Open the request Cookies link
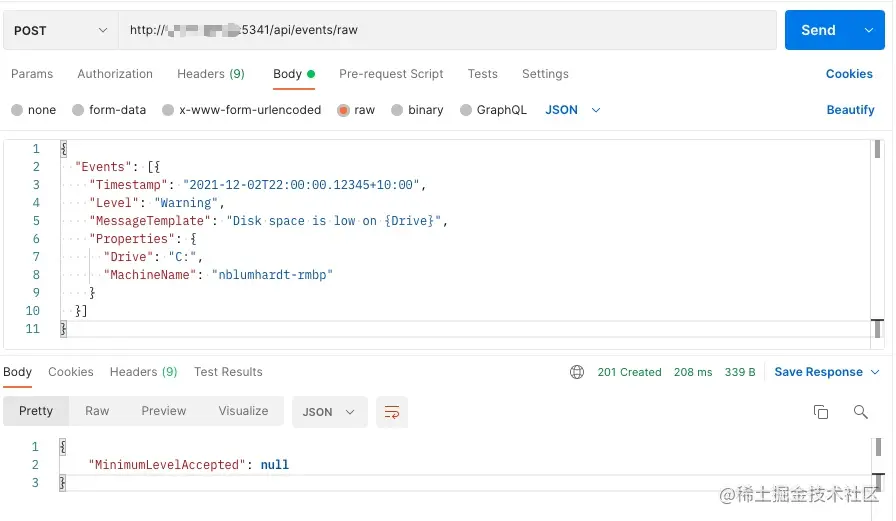The width and height of the screenshot is (896, 521). (x=849, y=74)
